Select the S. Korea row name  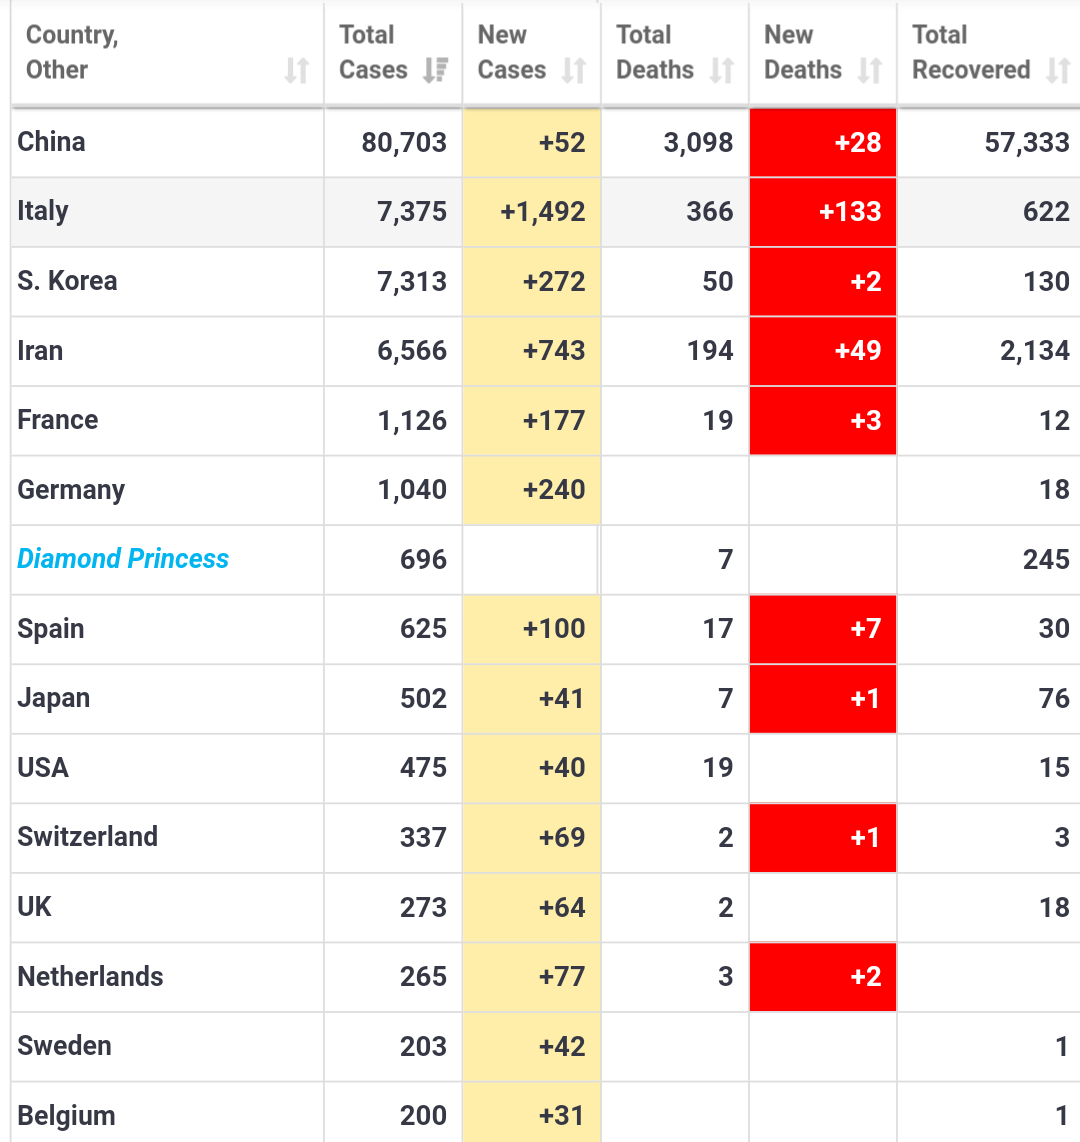coord(67,281)
